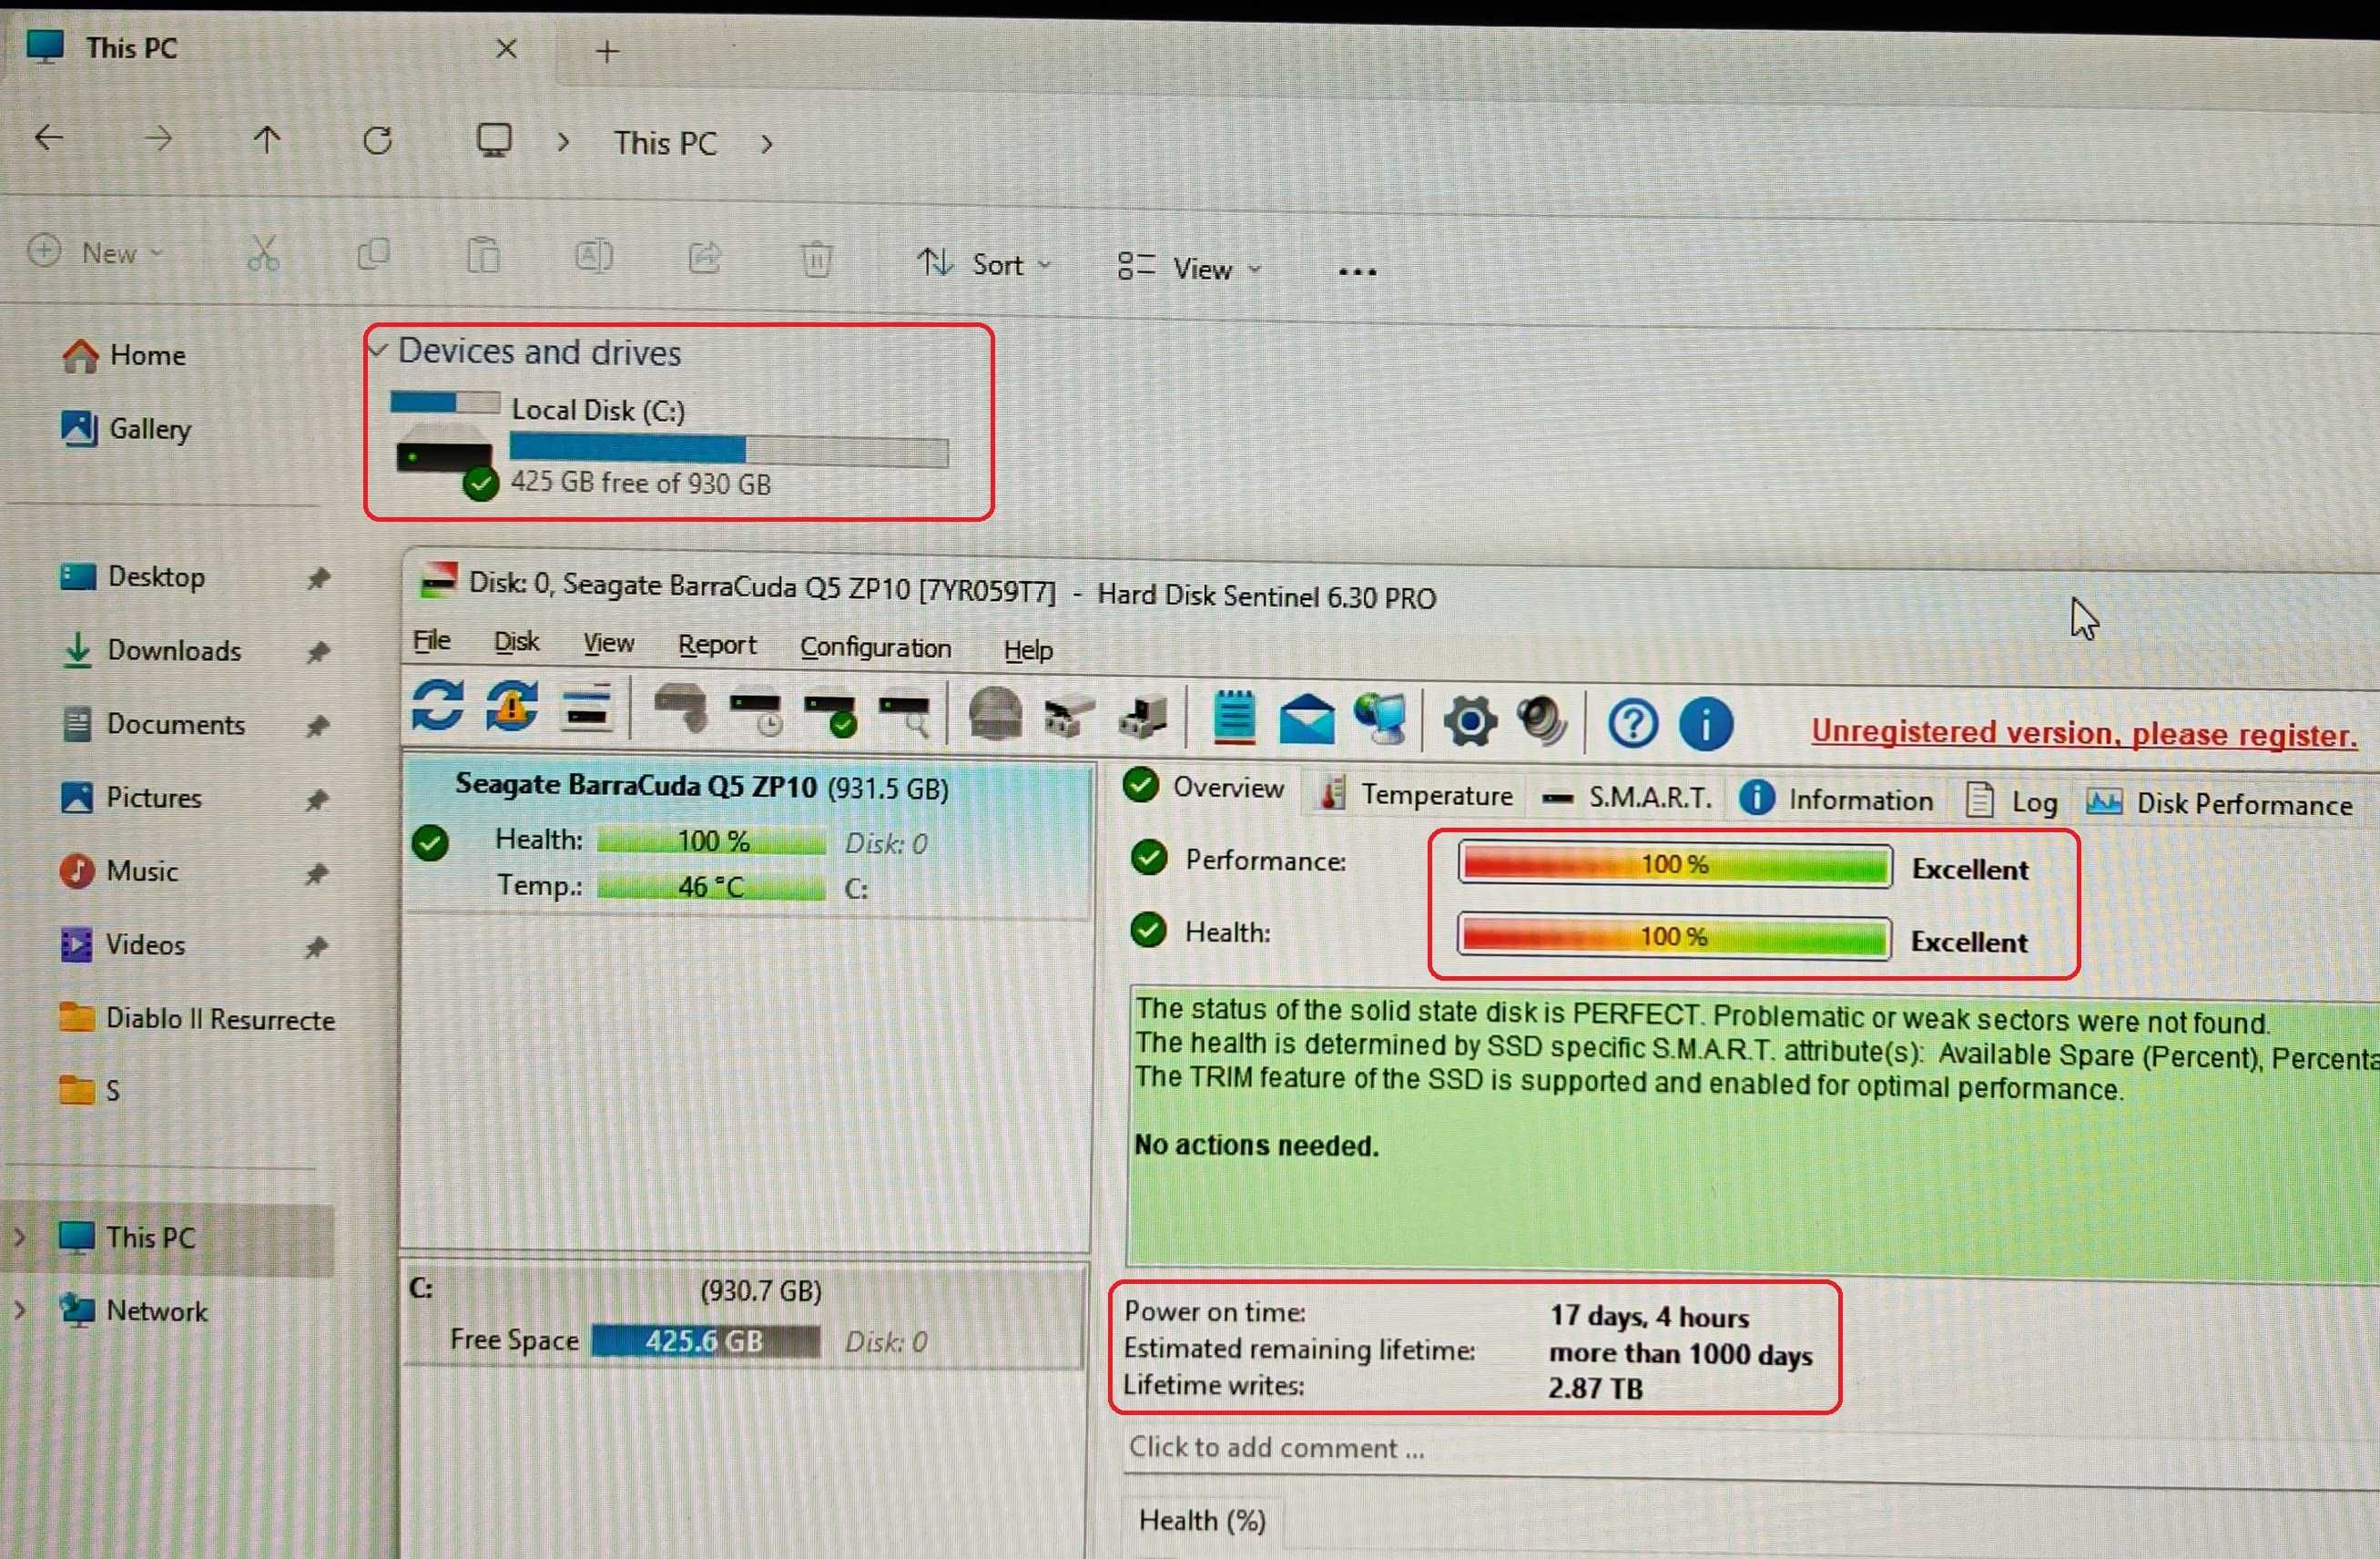Click the Local Disk (C:) capacity bar

click(x=729, y=450)
